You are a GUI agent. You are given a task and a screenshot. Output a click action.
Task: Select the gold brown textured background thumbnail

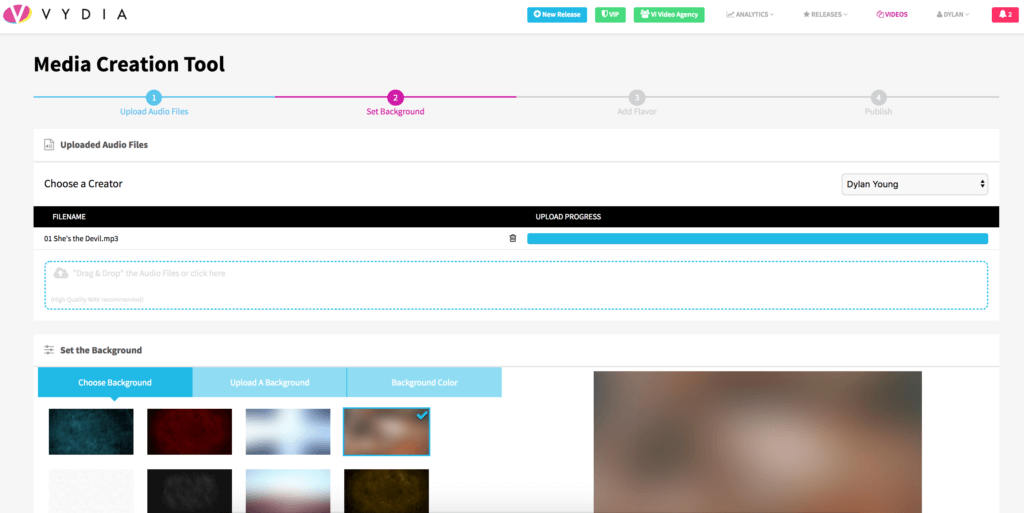pyautogui.click(x=387, y=491)
